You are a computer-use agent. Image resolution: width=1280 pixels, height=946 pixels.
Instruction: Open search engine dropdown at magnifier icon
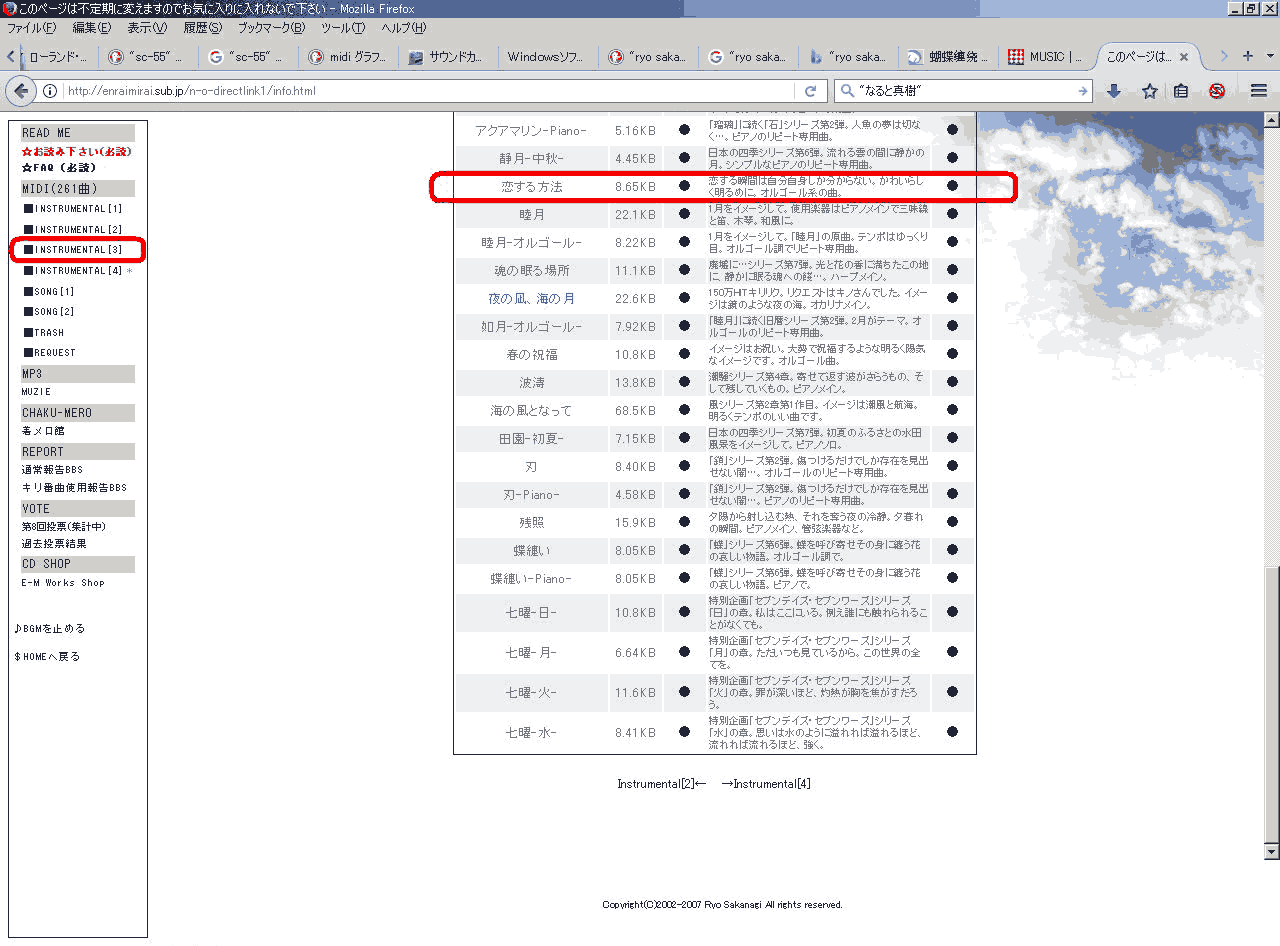[x=847, y=91]
